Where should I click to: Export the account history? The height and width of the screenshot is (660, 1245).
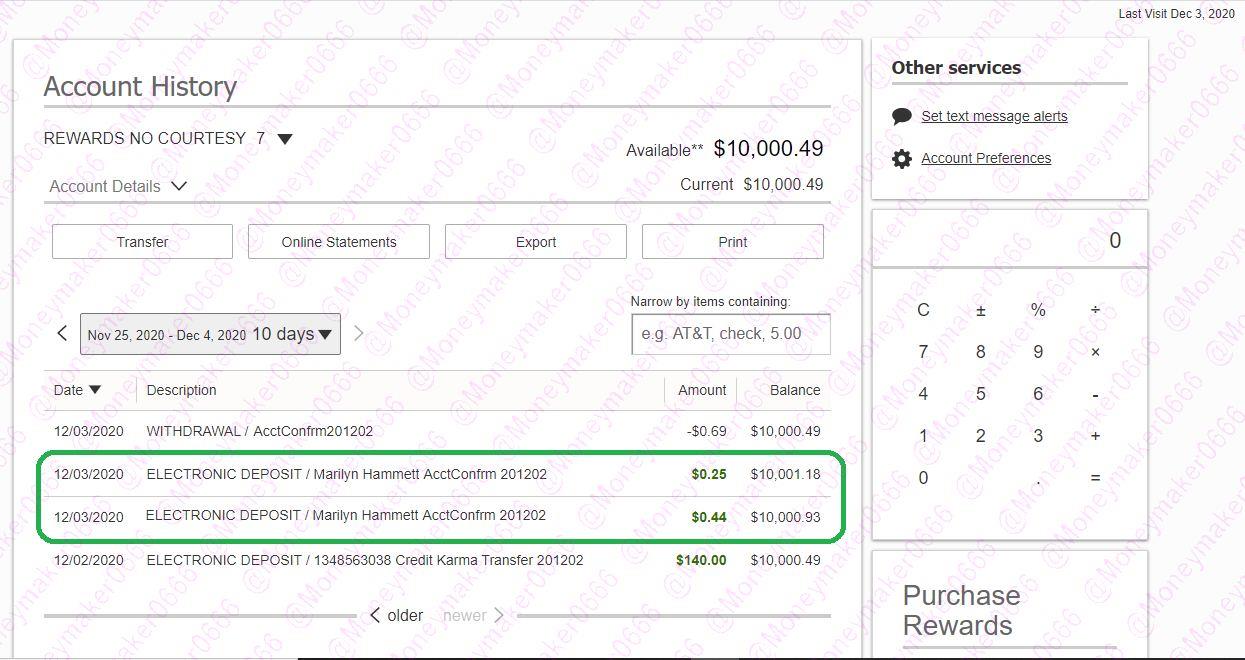pos(535,242)
